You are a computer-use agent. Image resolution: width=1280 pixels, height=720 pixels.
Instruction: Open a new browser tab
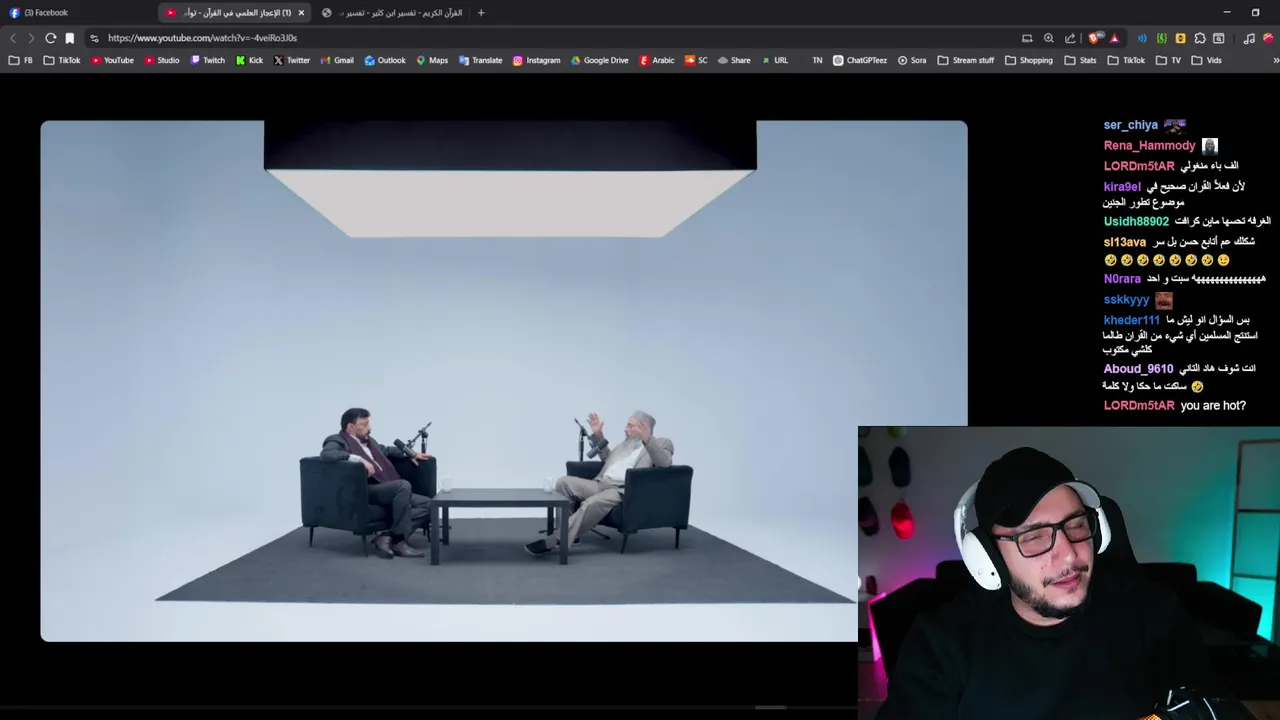click(481, 13)
